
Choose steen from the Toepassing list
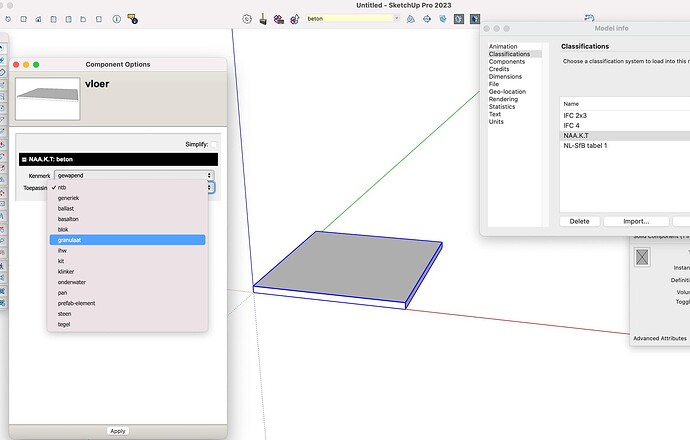pos(127,314)
